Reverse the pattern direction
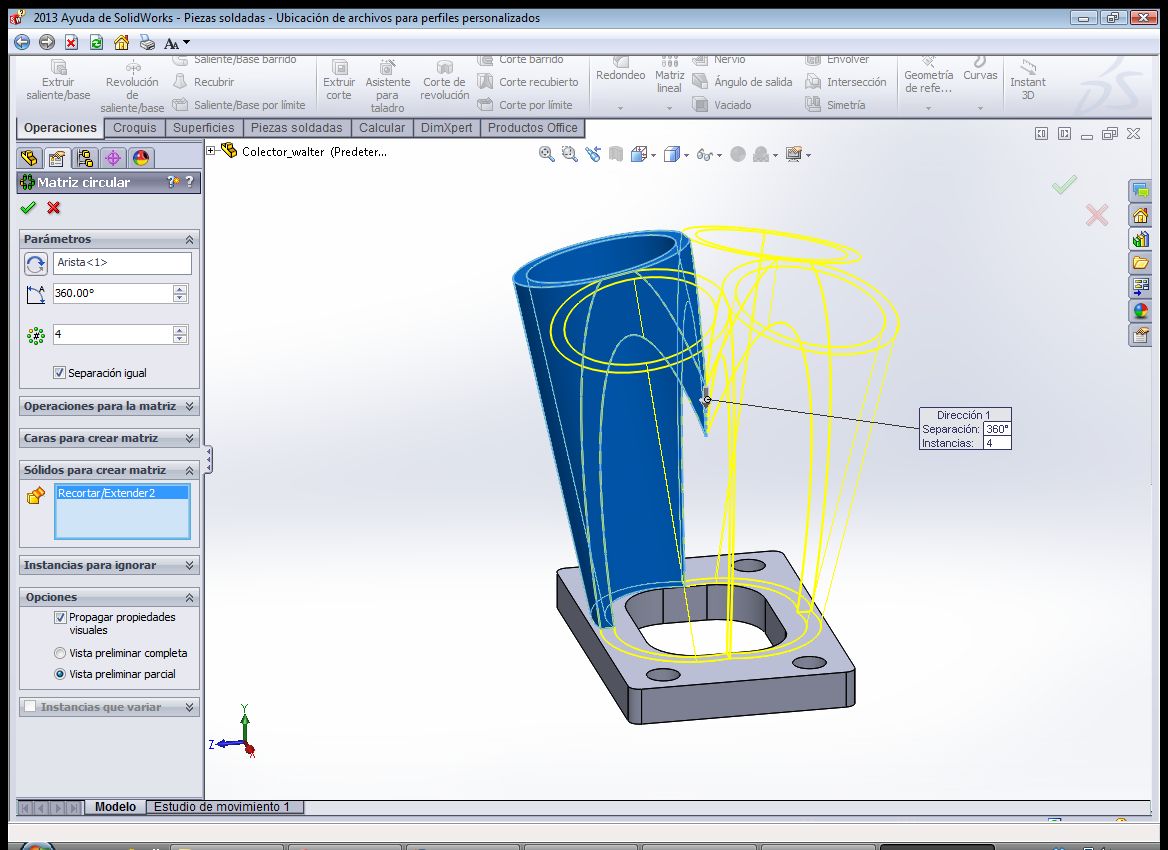Viewport: 1168px width, 850px height. tap(36, 264)
